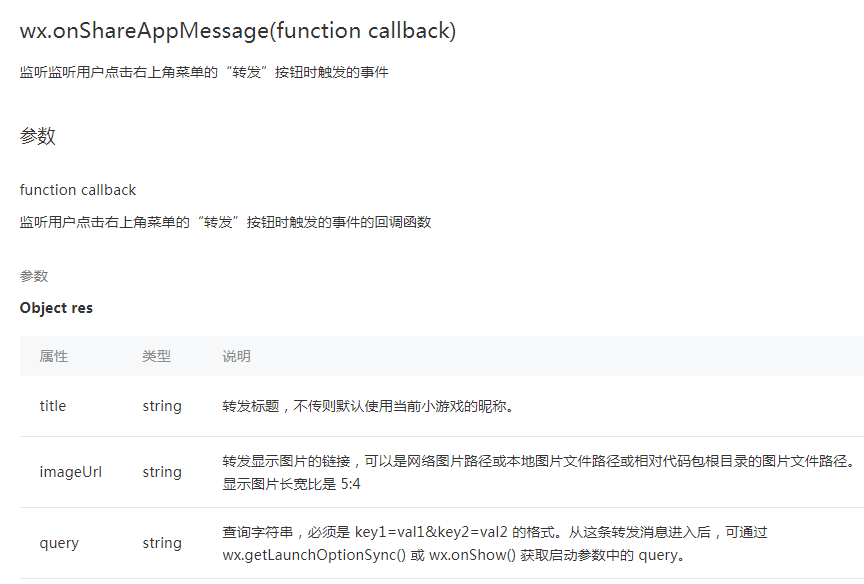Click the 属性 column header in the table
The width and height of the screenshot is (864, 584).
click(54, 356)
